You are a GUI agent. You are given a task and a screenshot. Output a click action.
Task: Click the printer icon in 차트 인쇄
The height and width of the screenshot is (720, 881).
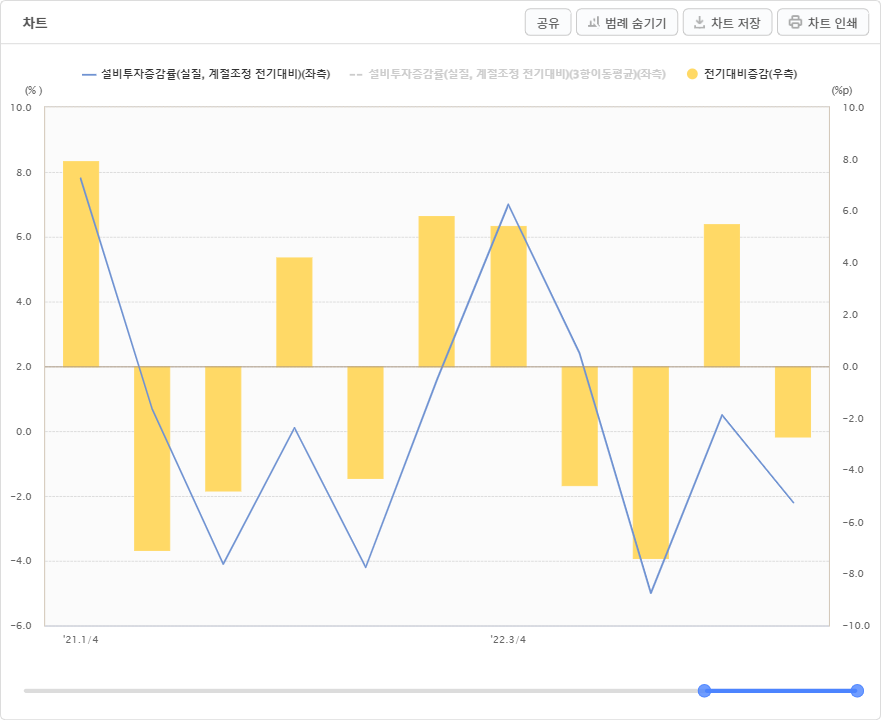[x=795, y=22]
